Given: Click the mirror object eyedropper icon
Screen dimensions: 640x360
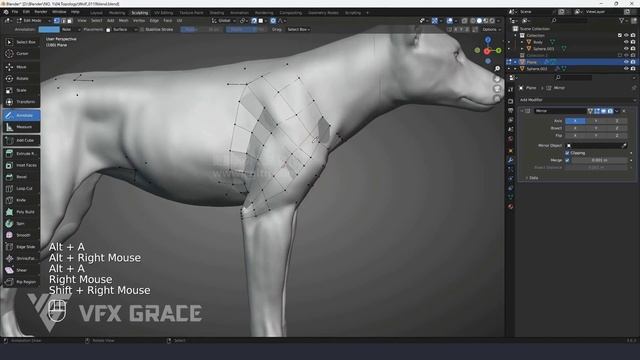Looking at the screenshot, I should point(624,145).
